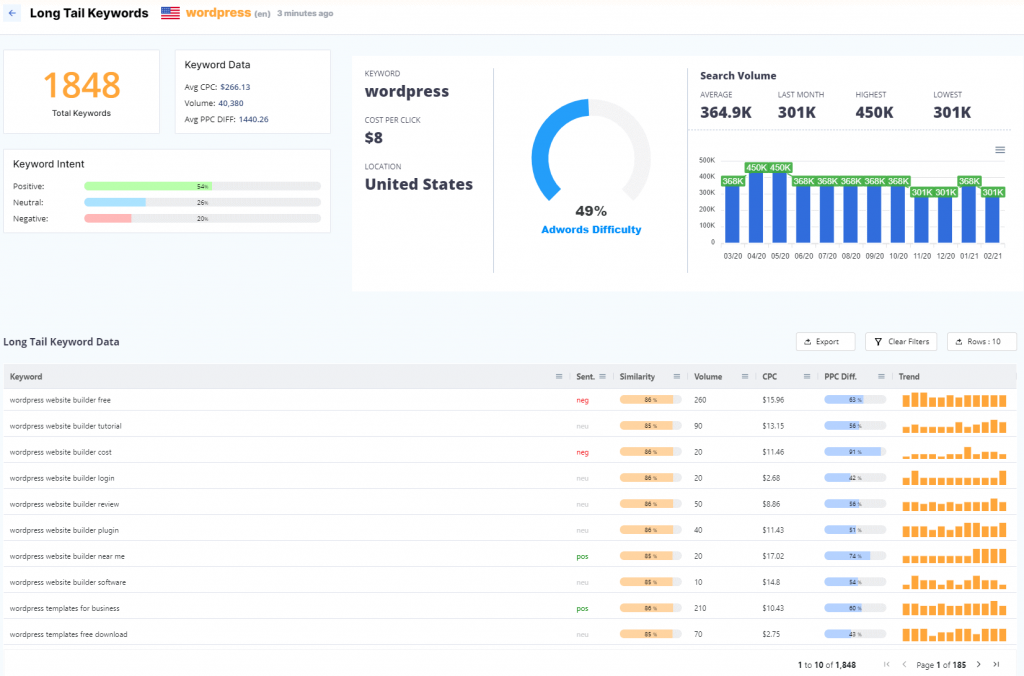Screen dimensions: 1024x676
Task: Click the Volume 40,380 value
Action: point(231,103)
